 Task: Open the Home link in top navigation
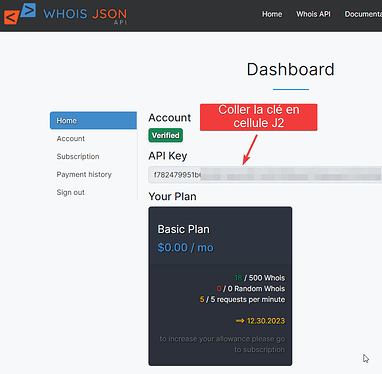click(x=272, y=14)
